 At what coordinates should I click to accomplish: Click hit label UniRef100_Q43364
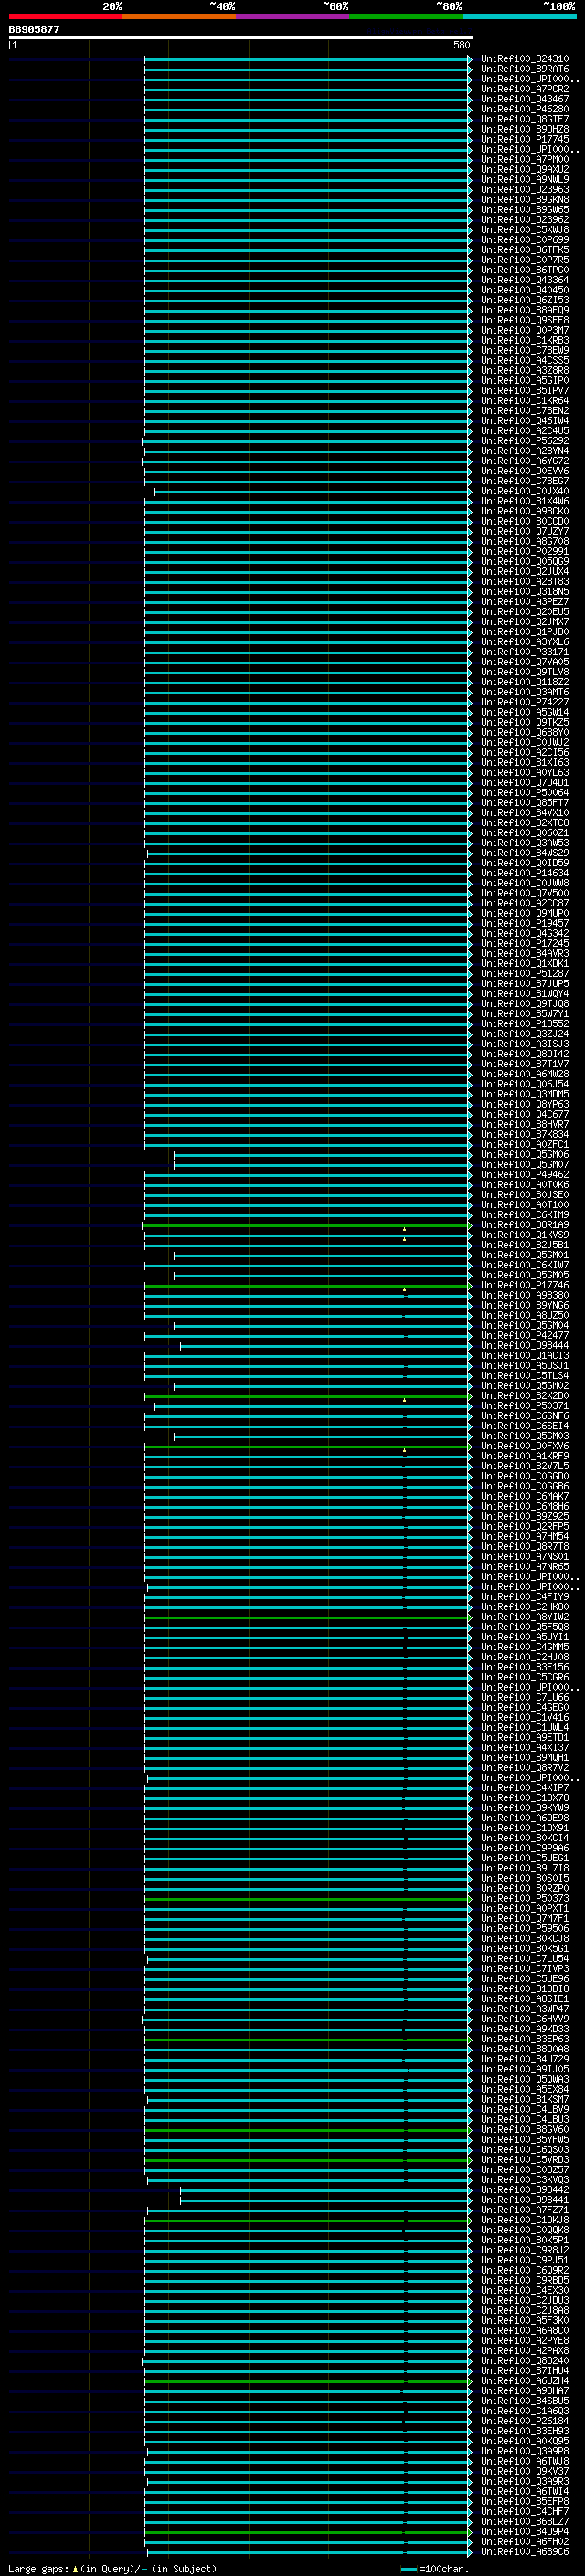coord(525,280)
